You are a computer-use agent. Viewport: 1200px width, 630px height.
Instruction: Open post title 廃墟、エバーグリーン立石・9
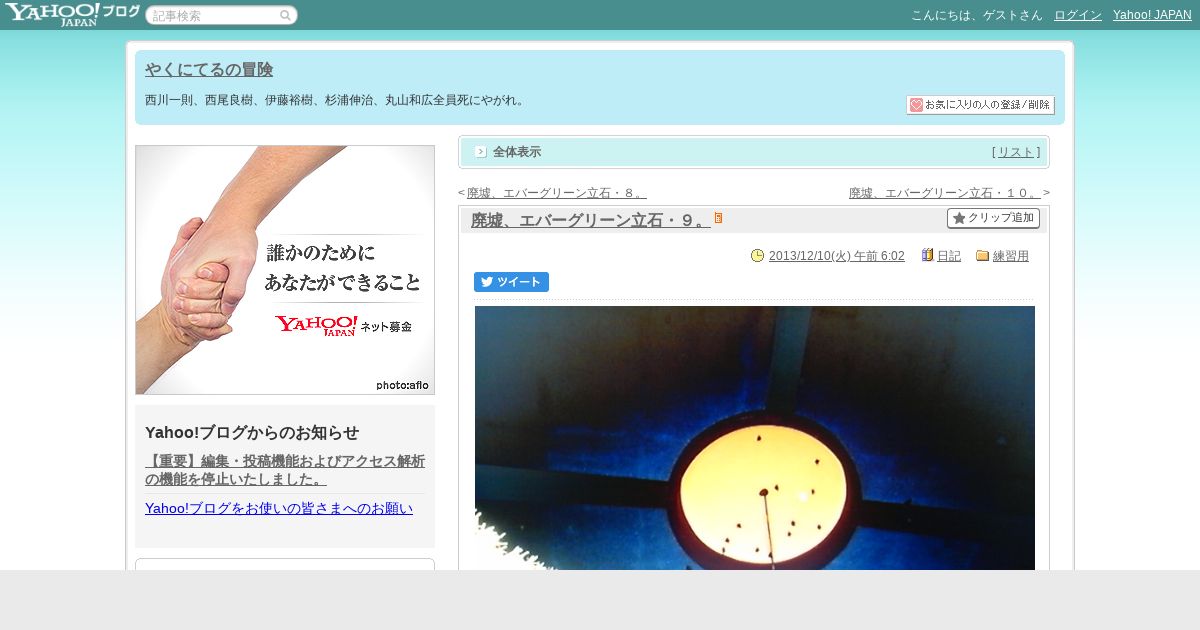[x=590, y=220]
